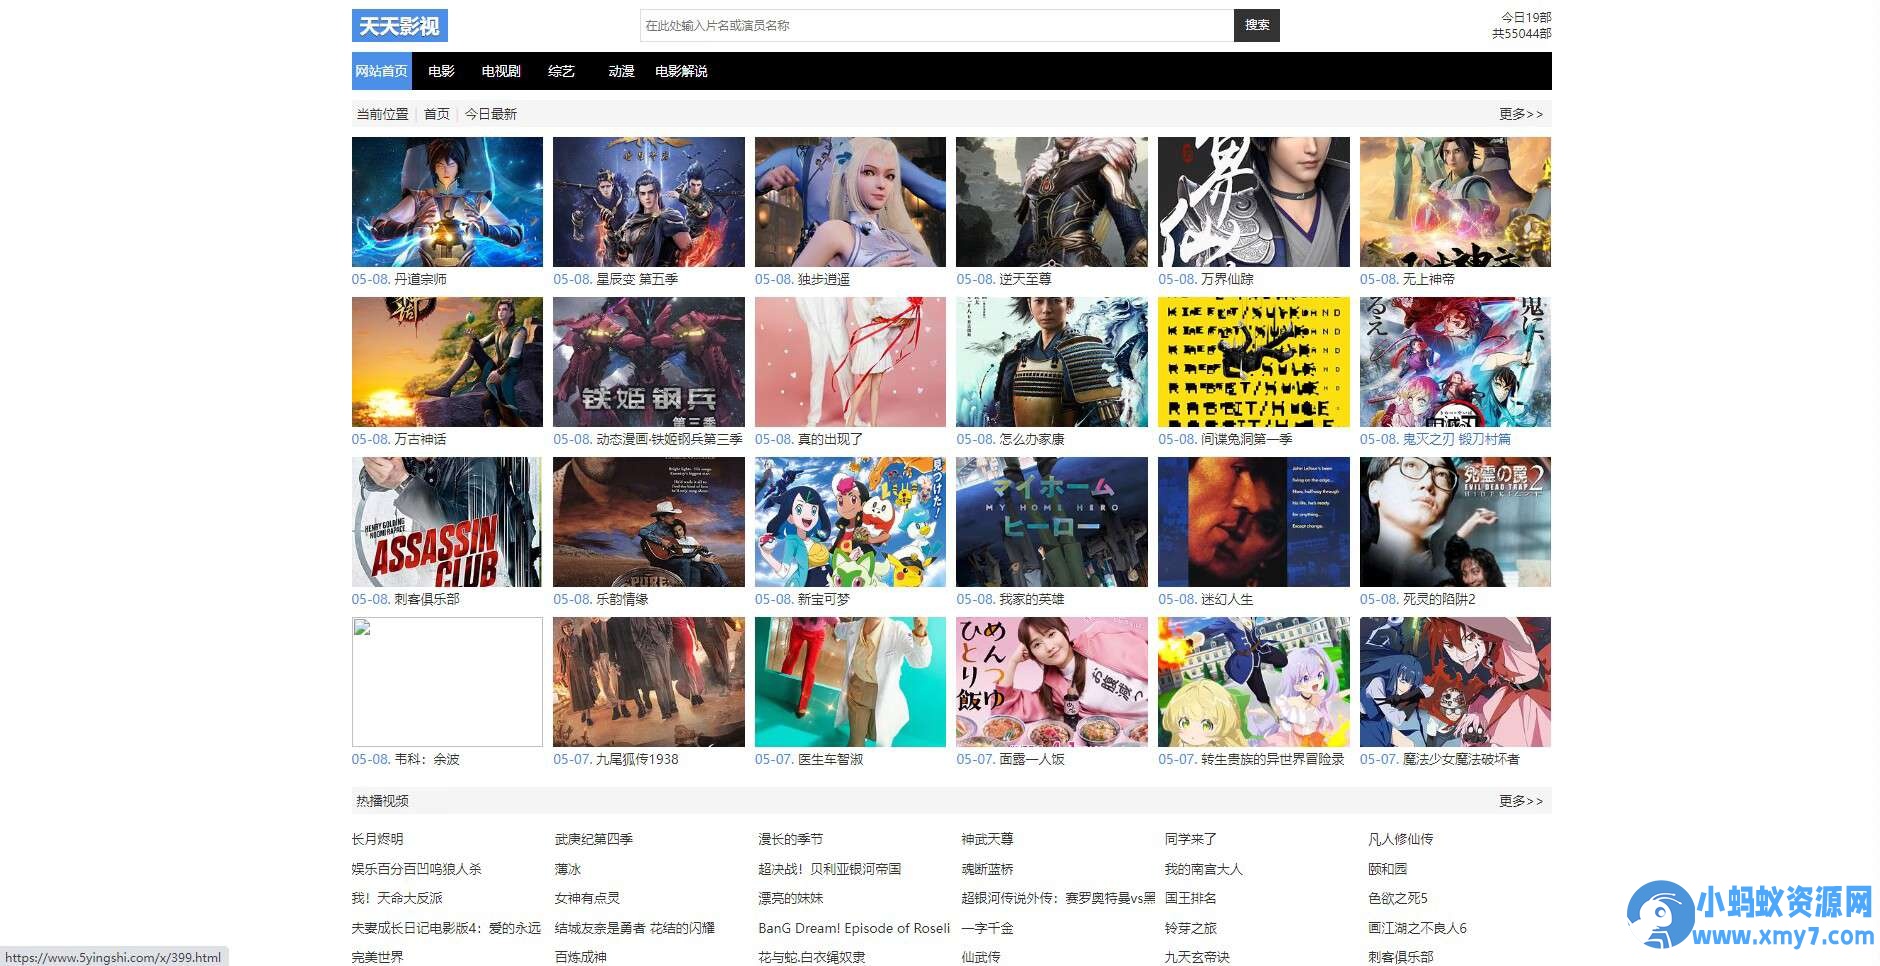
Task: Open the 电影 menu item
Action: (x=441, y=71)
